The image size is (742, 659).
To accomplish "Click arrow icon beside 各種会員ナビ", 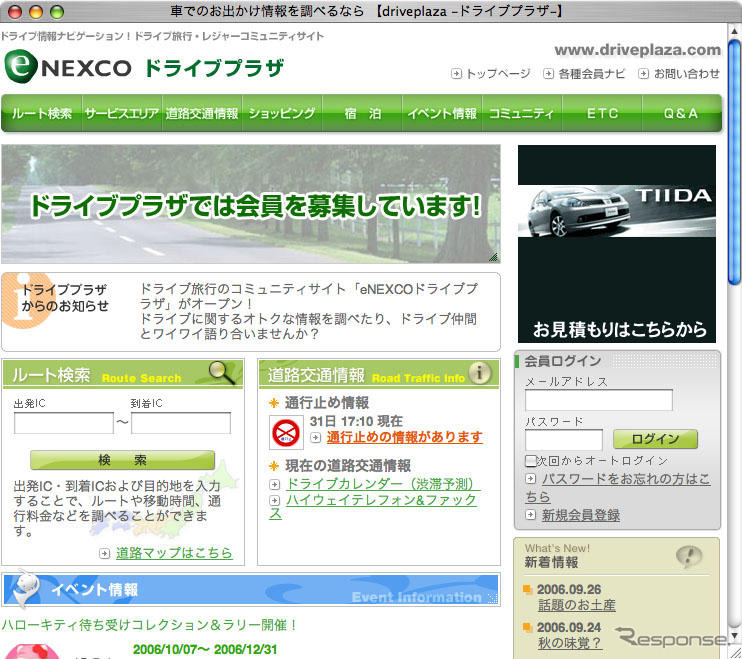I will (548, 74).
